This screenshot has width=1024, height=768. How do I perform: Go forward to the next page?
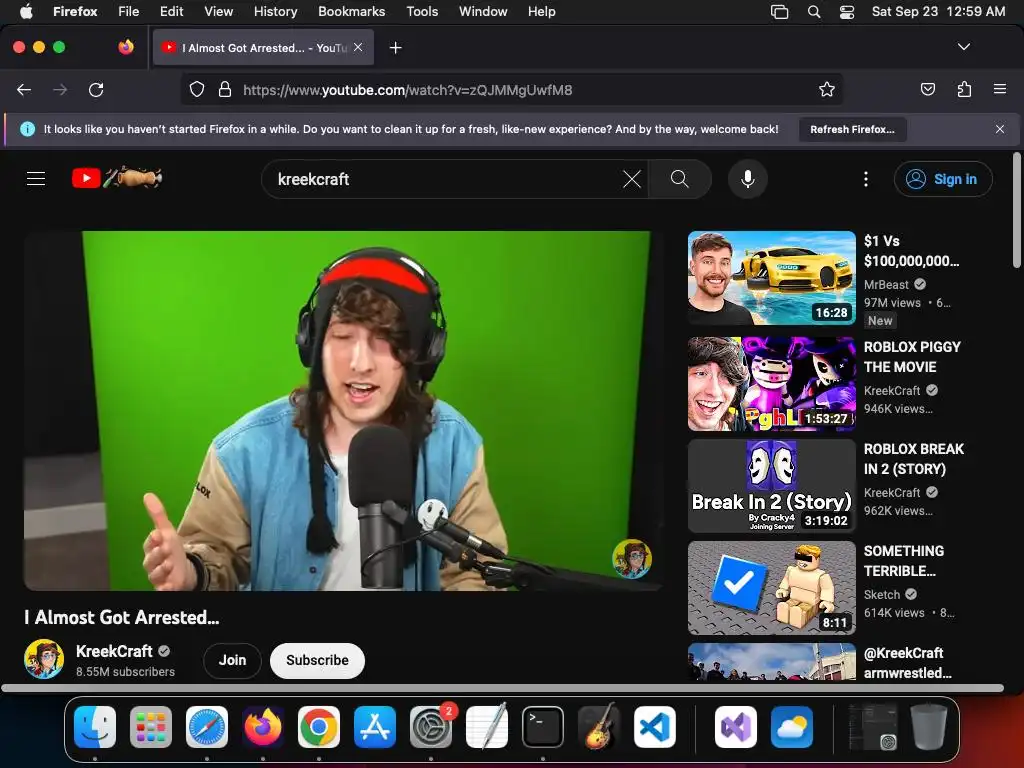coord(60,90)
